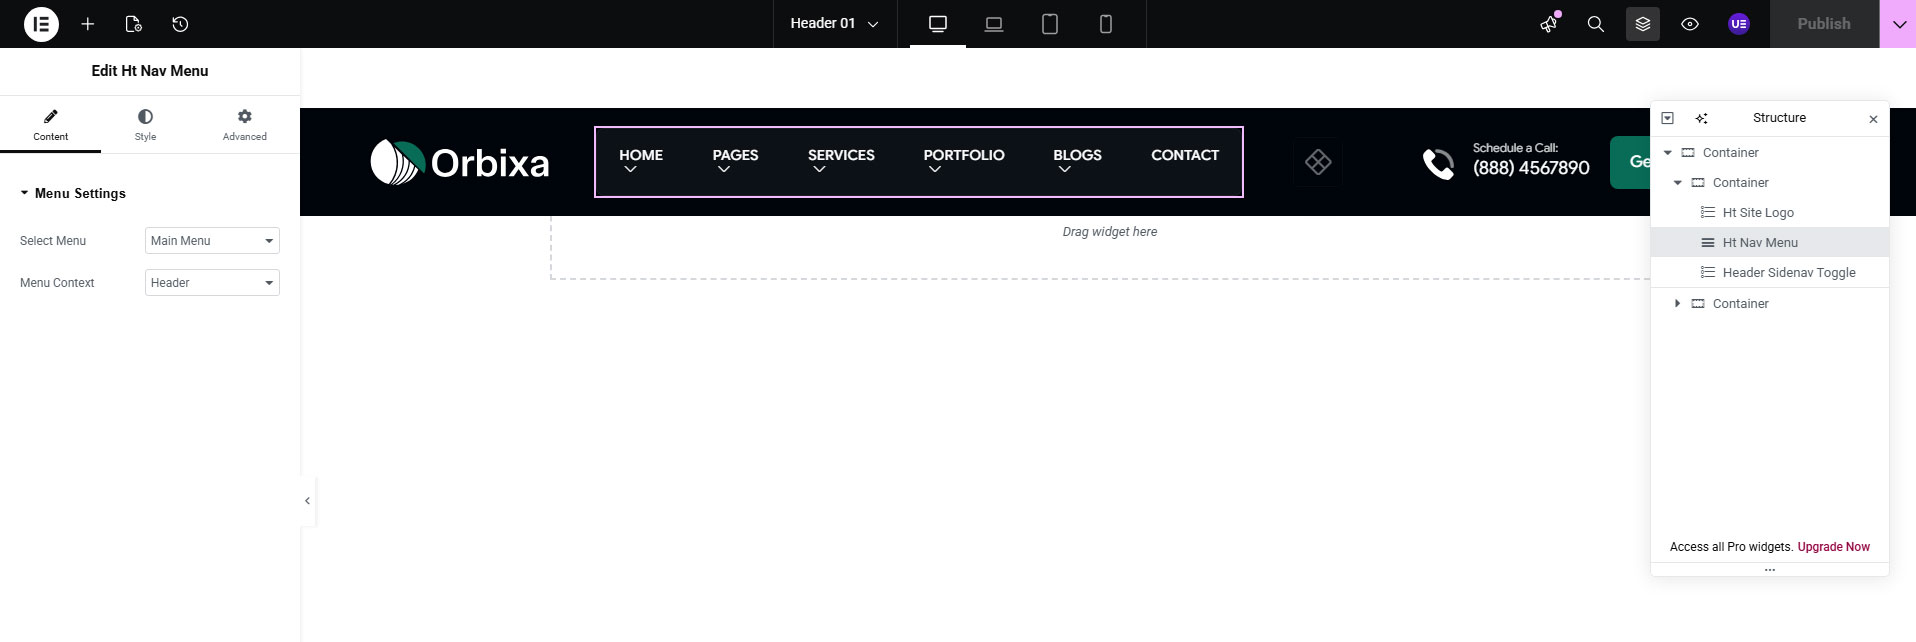Click the Publish button

pos(1823,24)
